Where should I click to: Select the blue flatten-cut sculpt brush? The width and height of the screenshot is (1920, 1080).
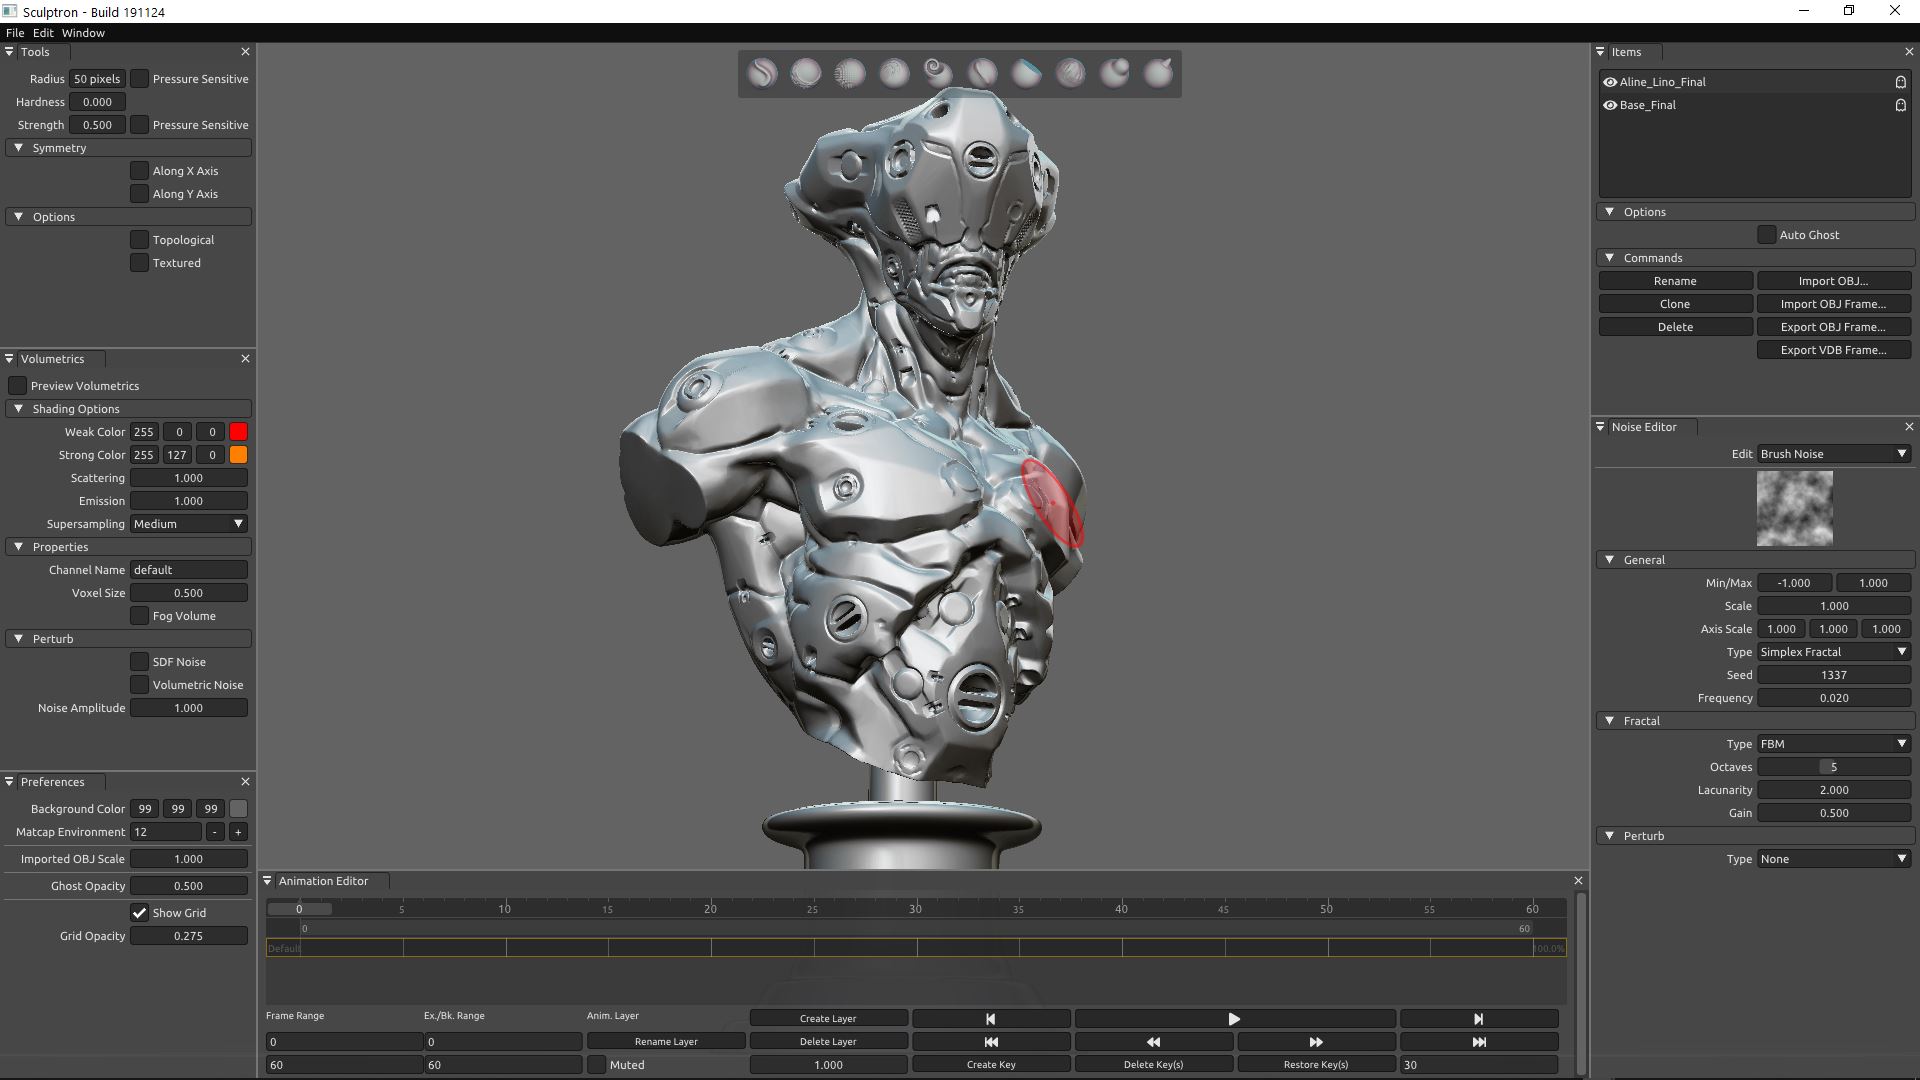1026,73
